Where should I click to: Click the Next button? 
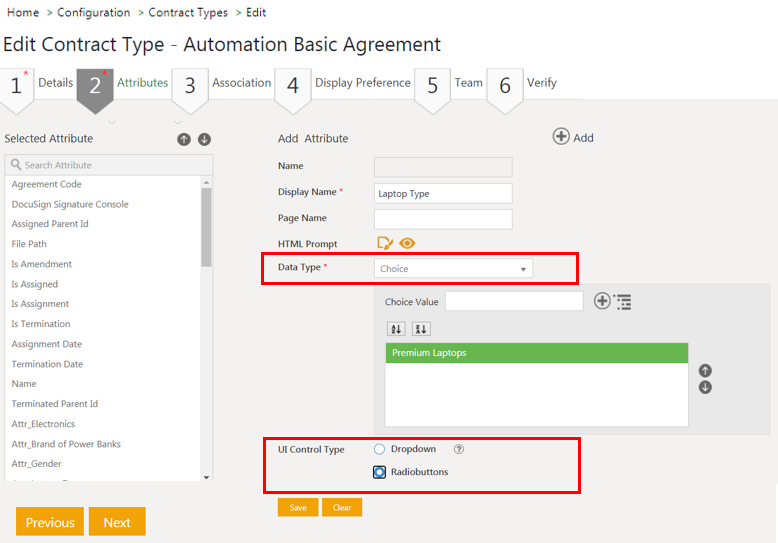[x=117, y=522]
